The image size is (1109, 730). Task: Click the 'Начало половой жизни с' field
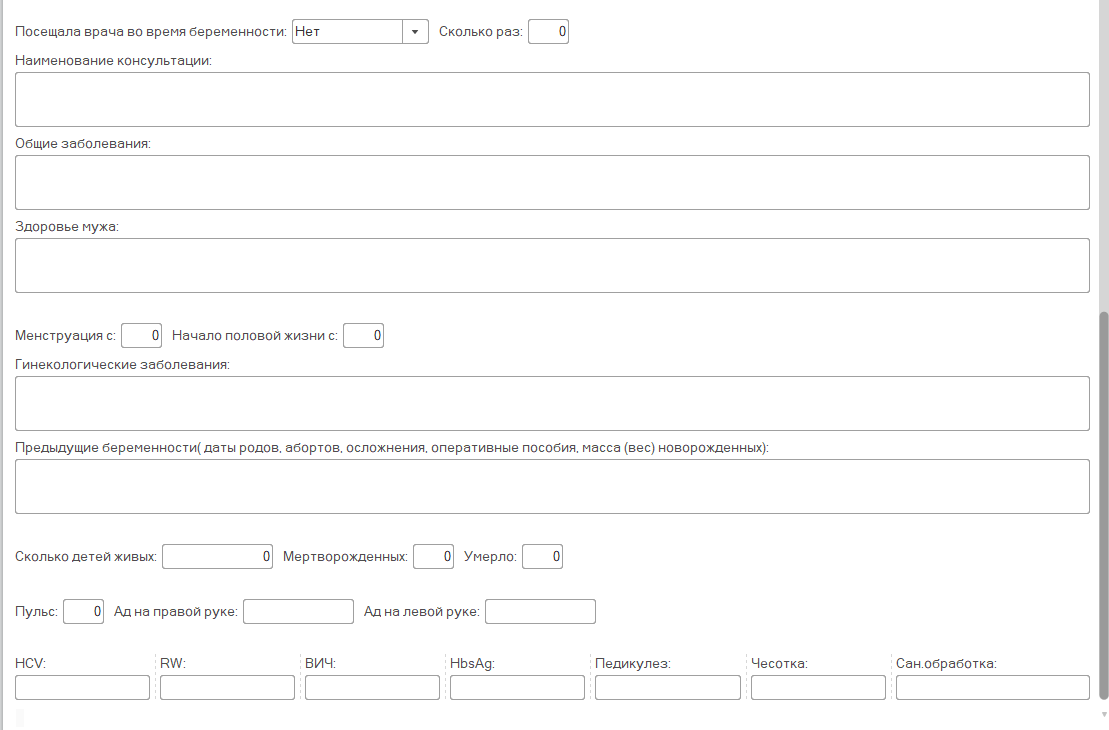coord(363,336)
